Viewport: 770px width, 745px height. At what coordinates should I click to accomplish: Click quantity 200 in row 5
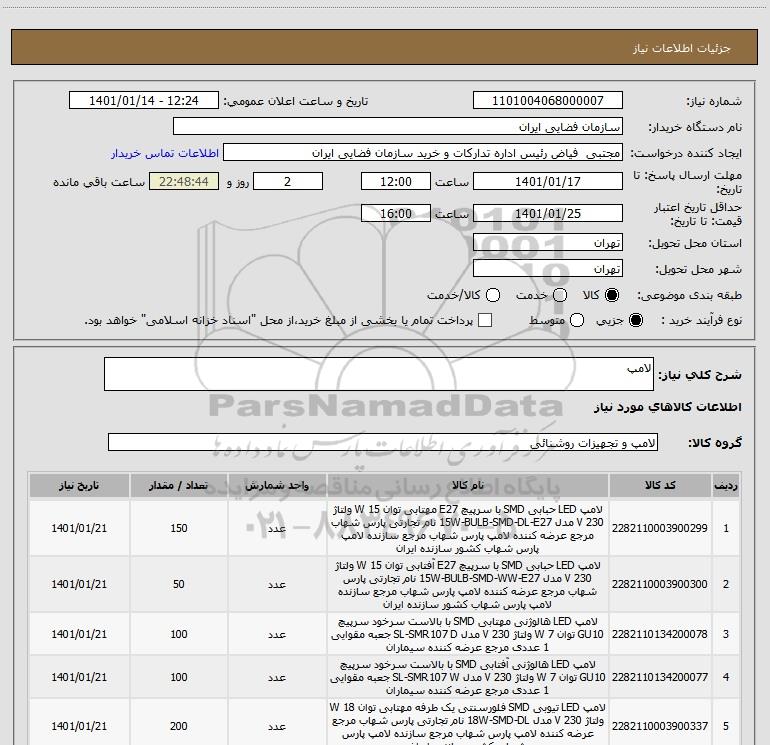pos(179,726)
